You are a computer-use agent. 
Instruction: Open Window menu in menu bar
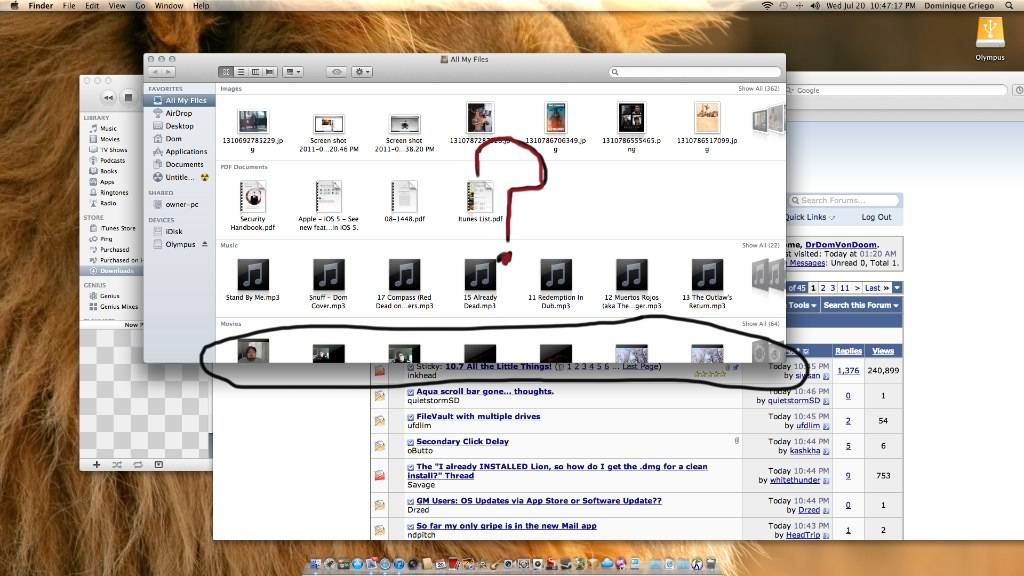(x=169, y=5)
